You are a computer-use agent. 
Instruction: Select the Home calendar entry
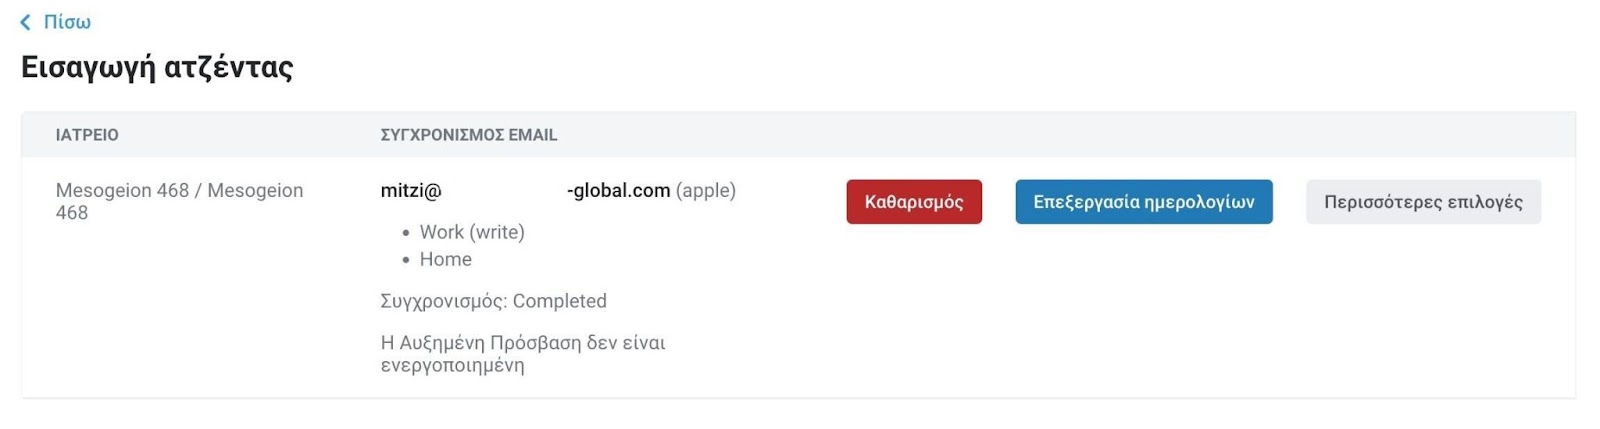[446, 259]
